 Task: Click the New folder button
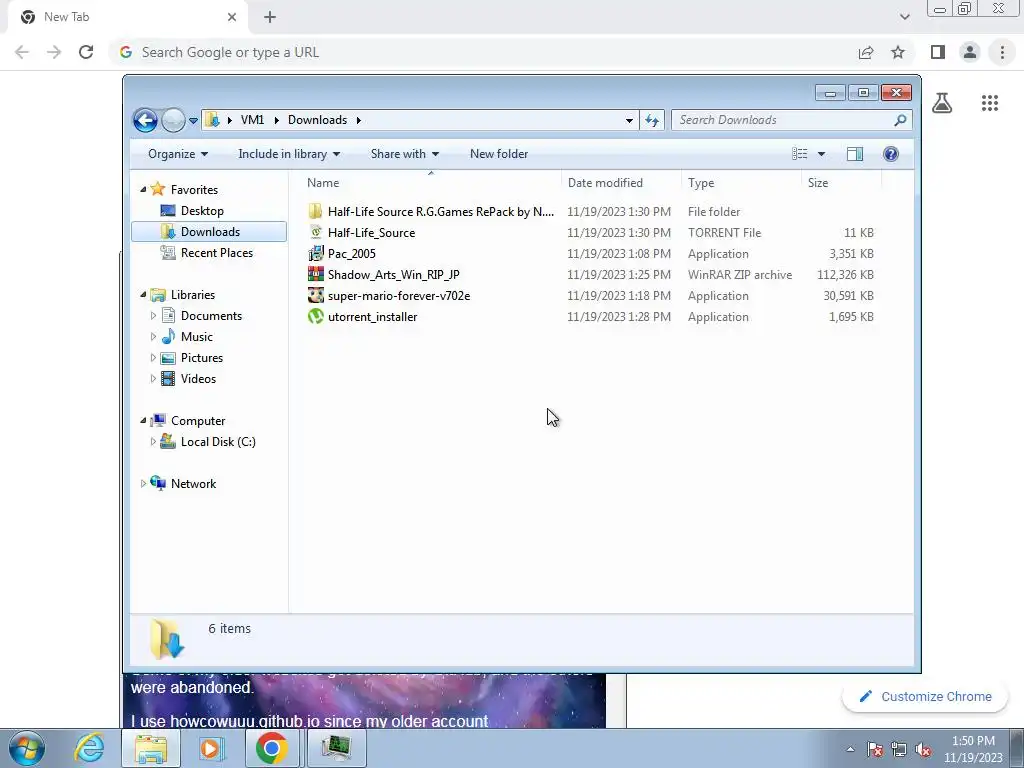point(499,154)
